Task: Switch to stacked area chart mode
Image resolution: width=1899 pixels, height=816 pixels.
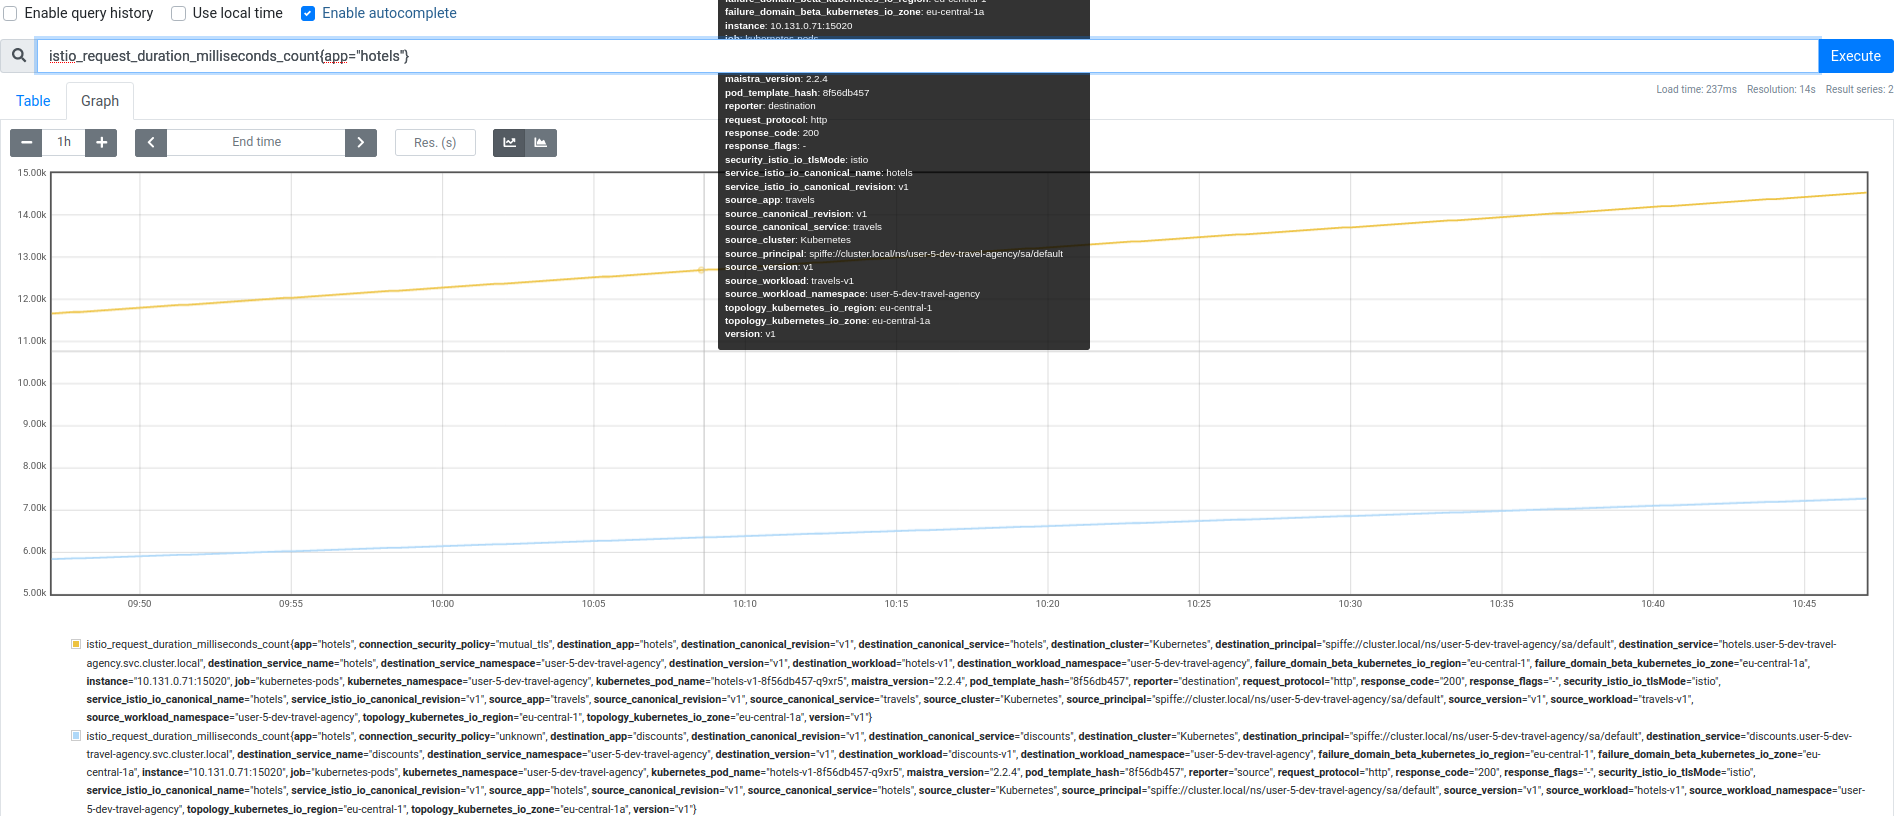Action: pos(540,142)
